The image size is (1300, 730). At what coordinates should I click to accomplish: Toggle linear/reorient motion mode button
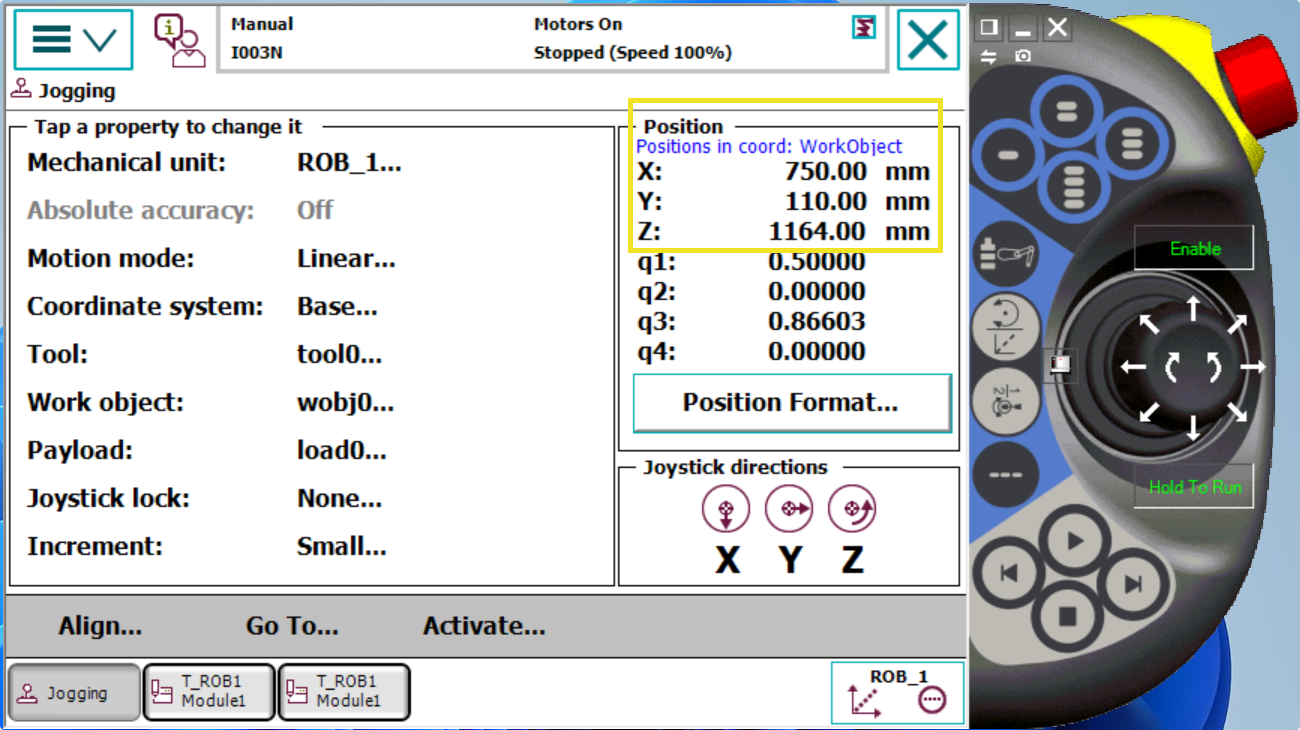click(1005, 329)
